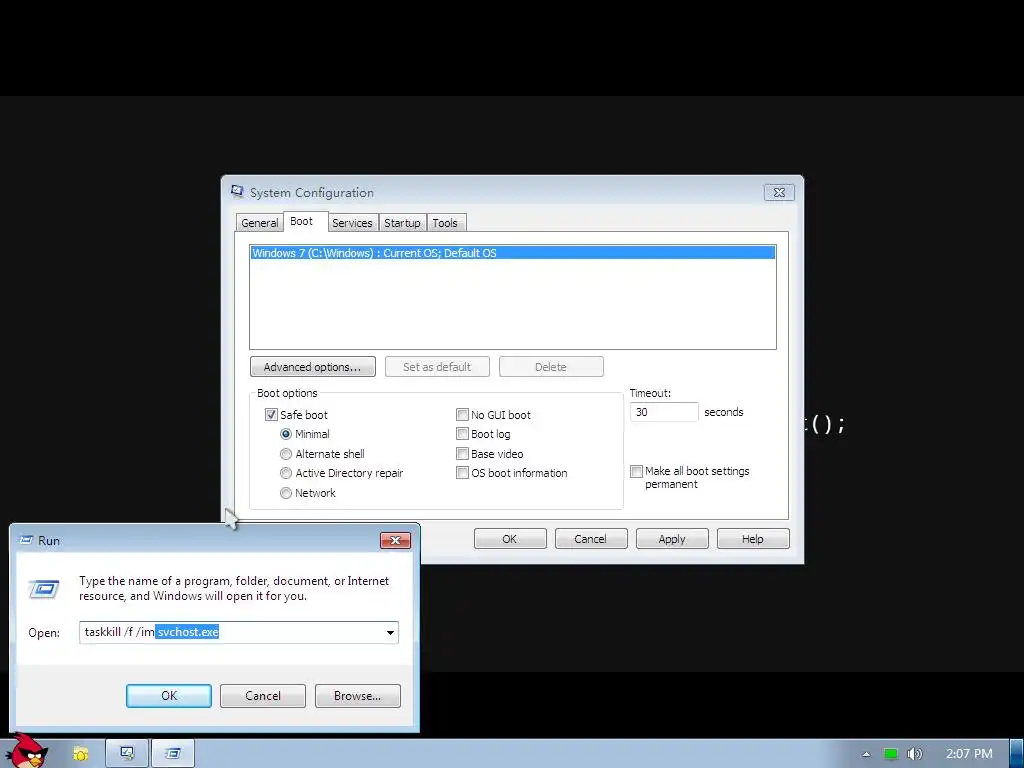Click OK in the Run dialog
This screenshot has width=1024, height=768.
click(168, 696)
